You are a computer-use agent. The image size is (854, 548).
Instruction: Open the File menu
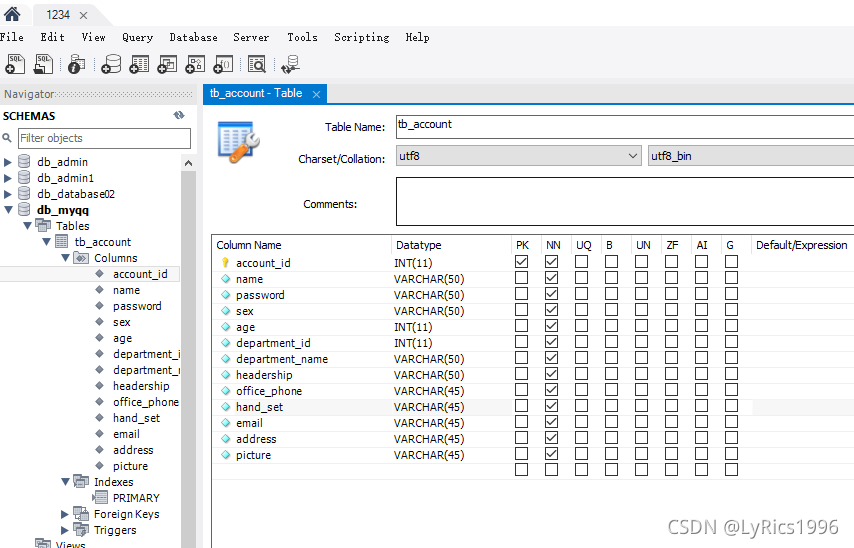11,37
